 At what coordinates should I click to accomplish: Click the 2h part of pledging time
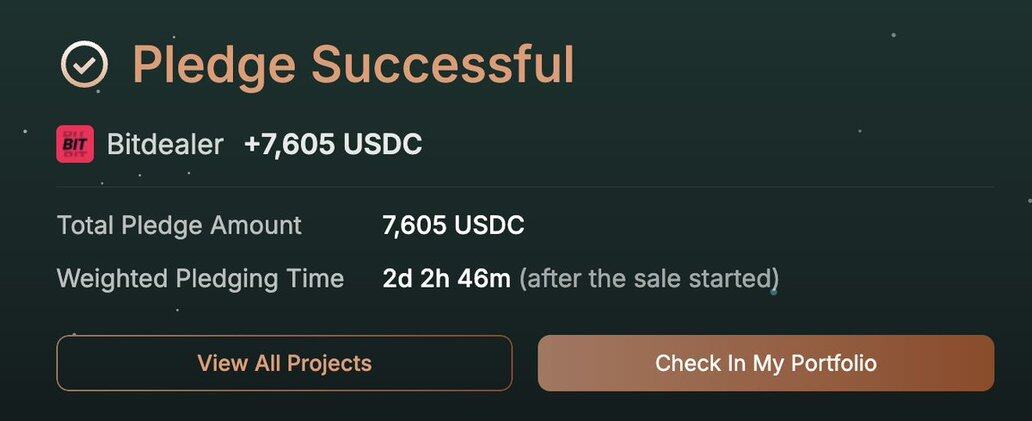tap(436, 278)
